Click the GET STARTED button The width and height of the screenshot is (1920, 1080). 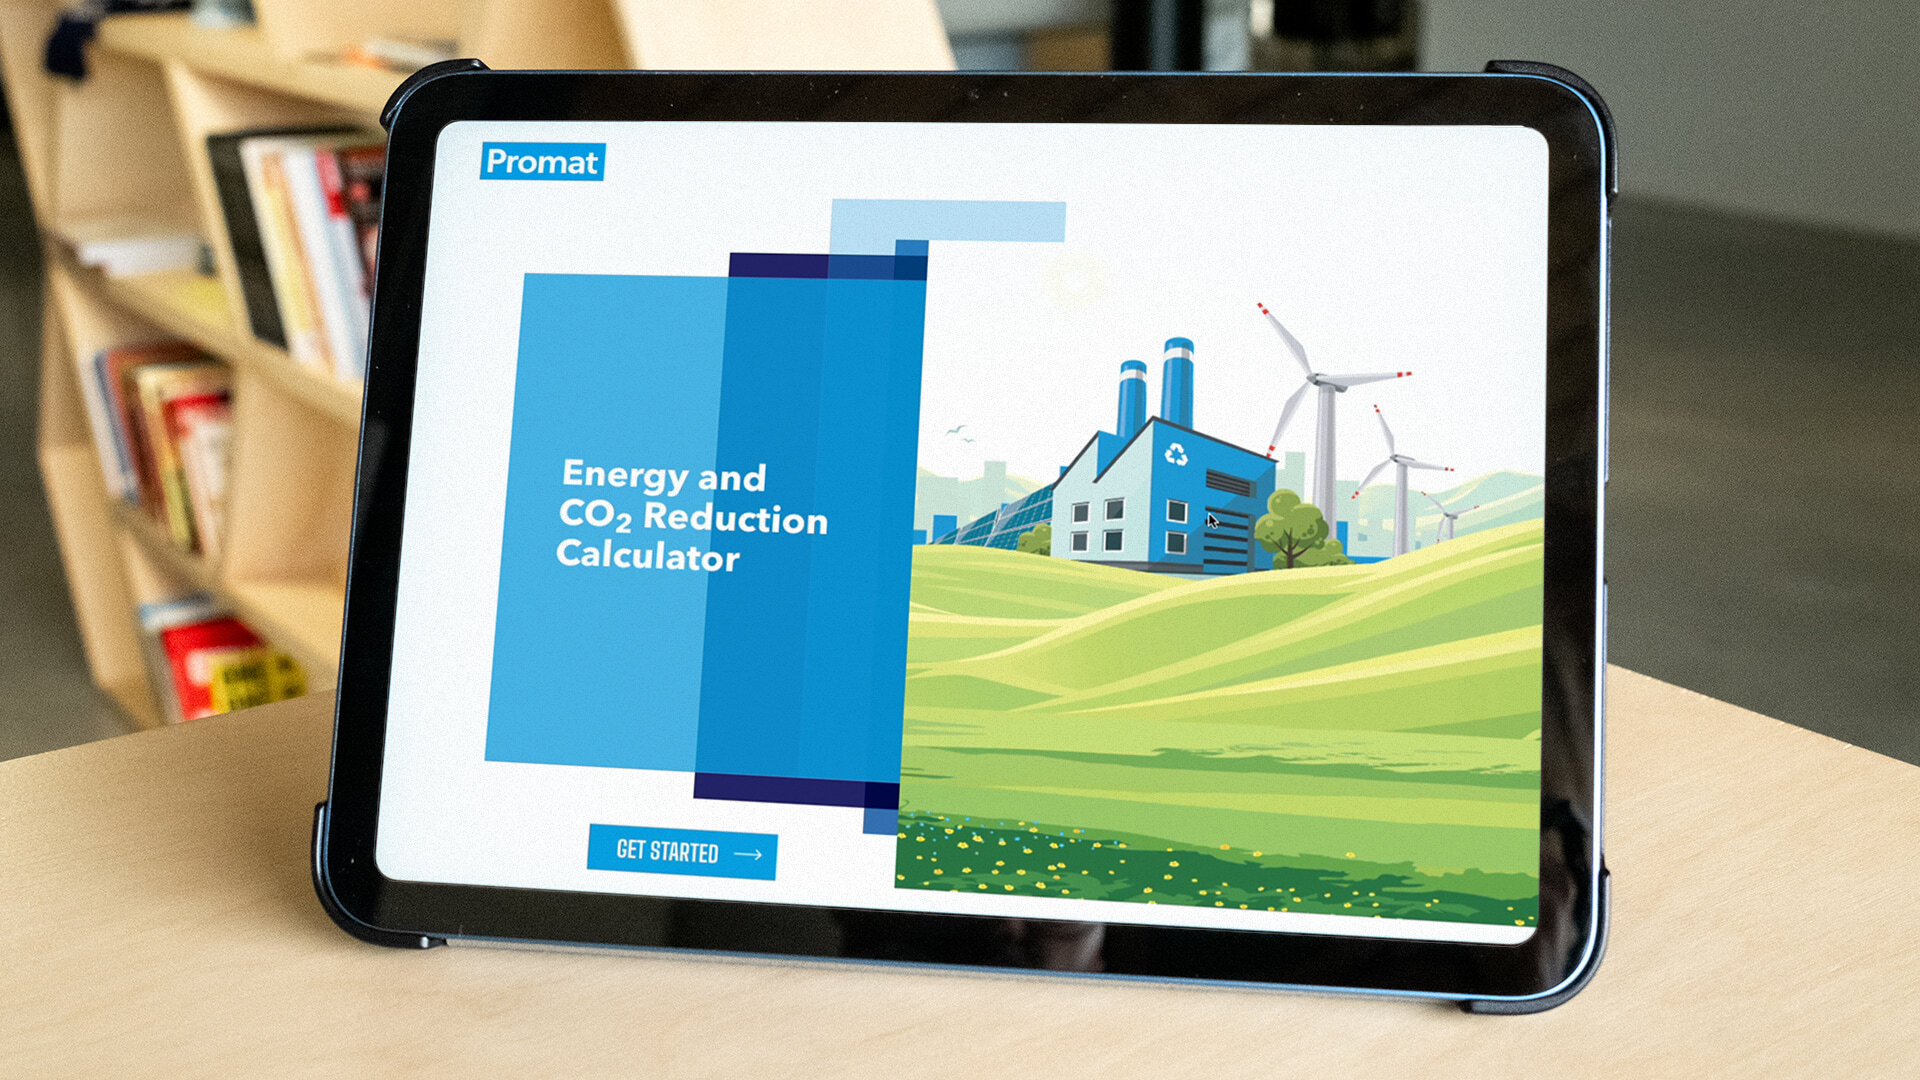click(x=682, y=852)
